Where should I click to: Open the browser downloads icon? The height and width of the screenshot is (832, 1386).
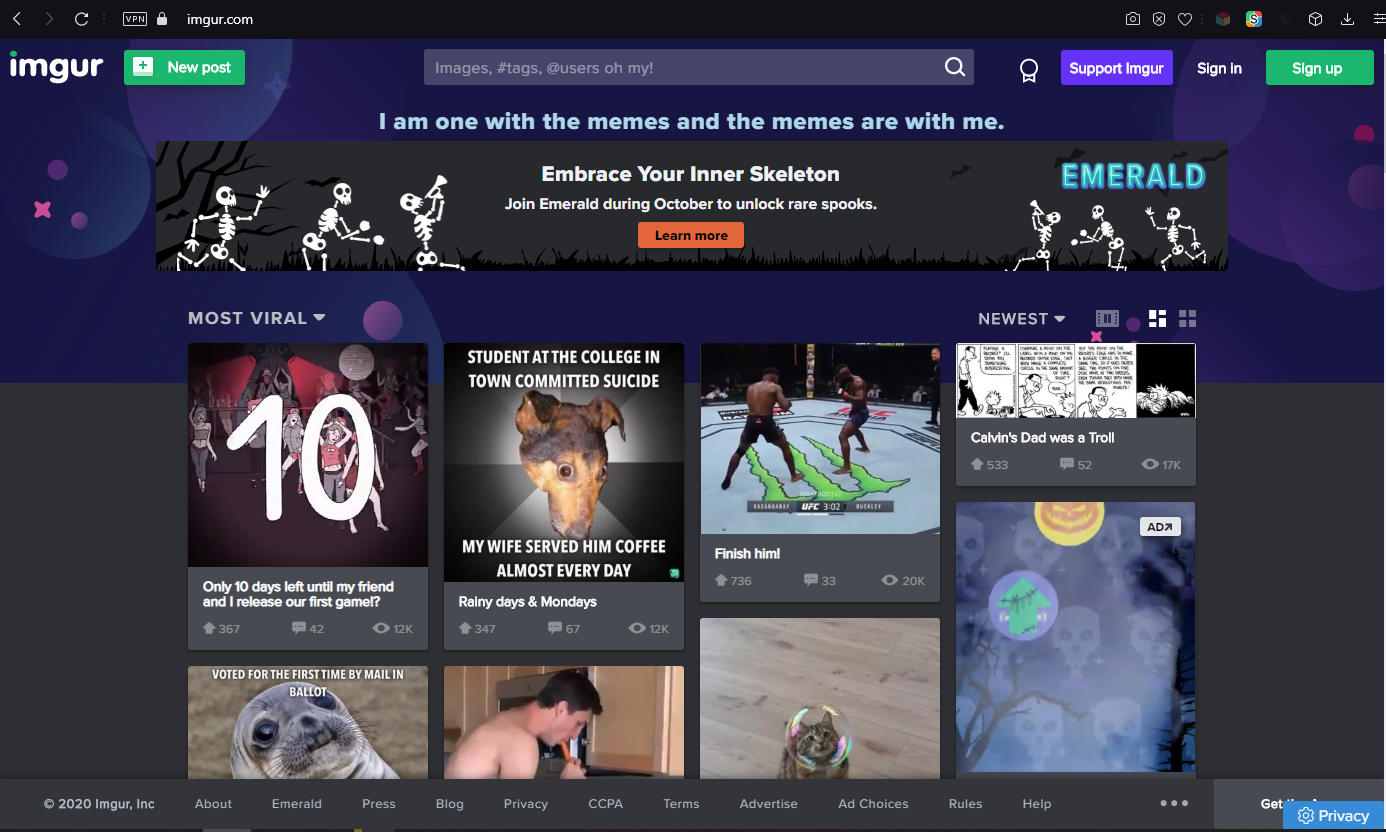(1345, 19)
